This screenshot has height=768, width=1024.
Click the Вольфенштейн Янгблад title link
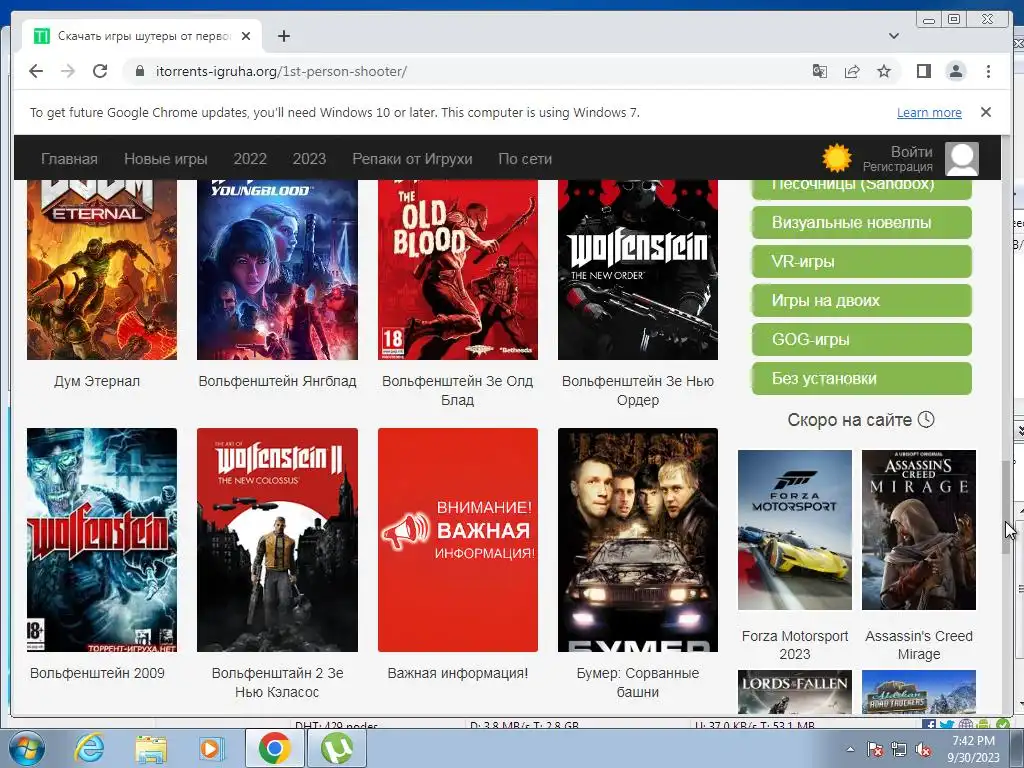278,381
